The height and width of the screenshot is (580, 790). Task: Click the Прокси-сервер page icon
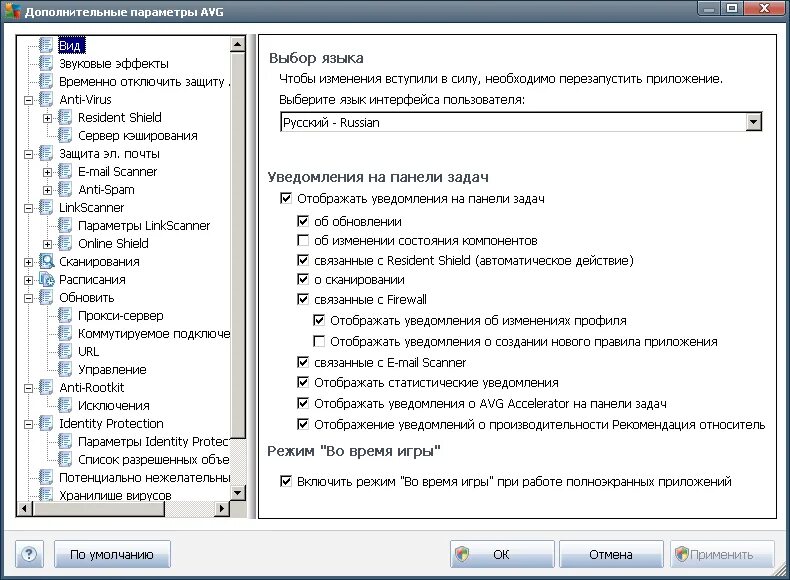click(64, 315)
